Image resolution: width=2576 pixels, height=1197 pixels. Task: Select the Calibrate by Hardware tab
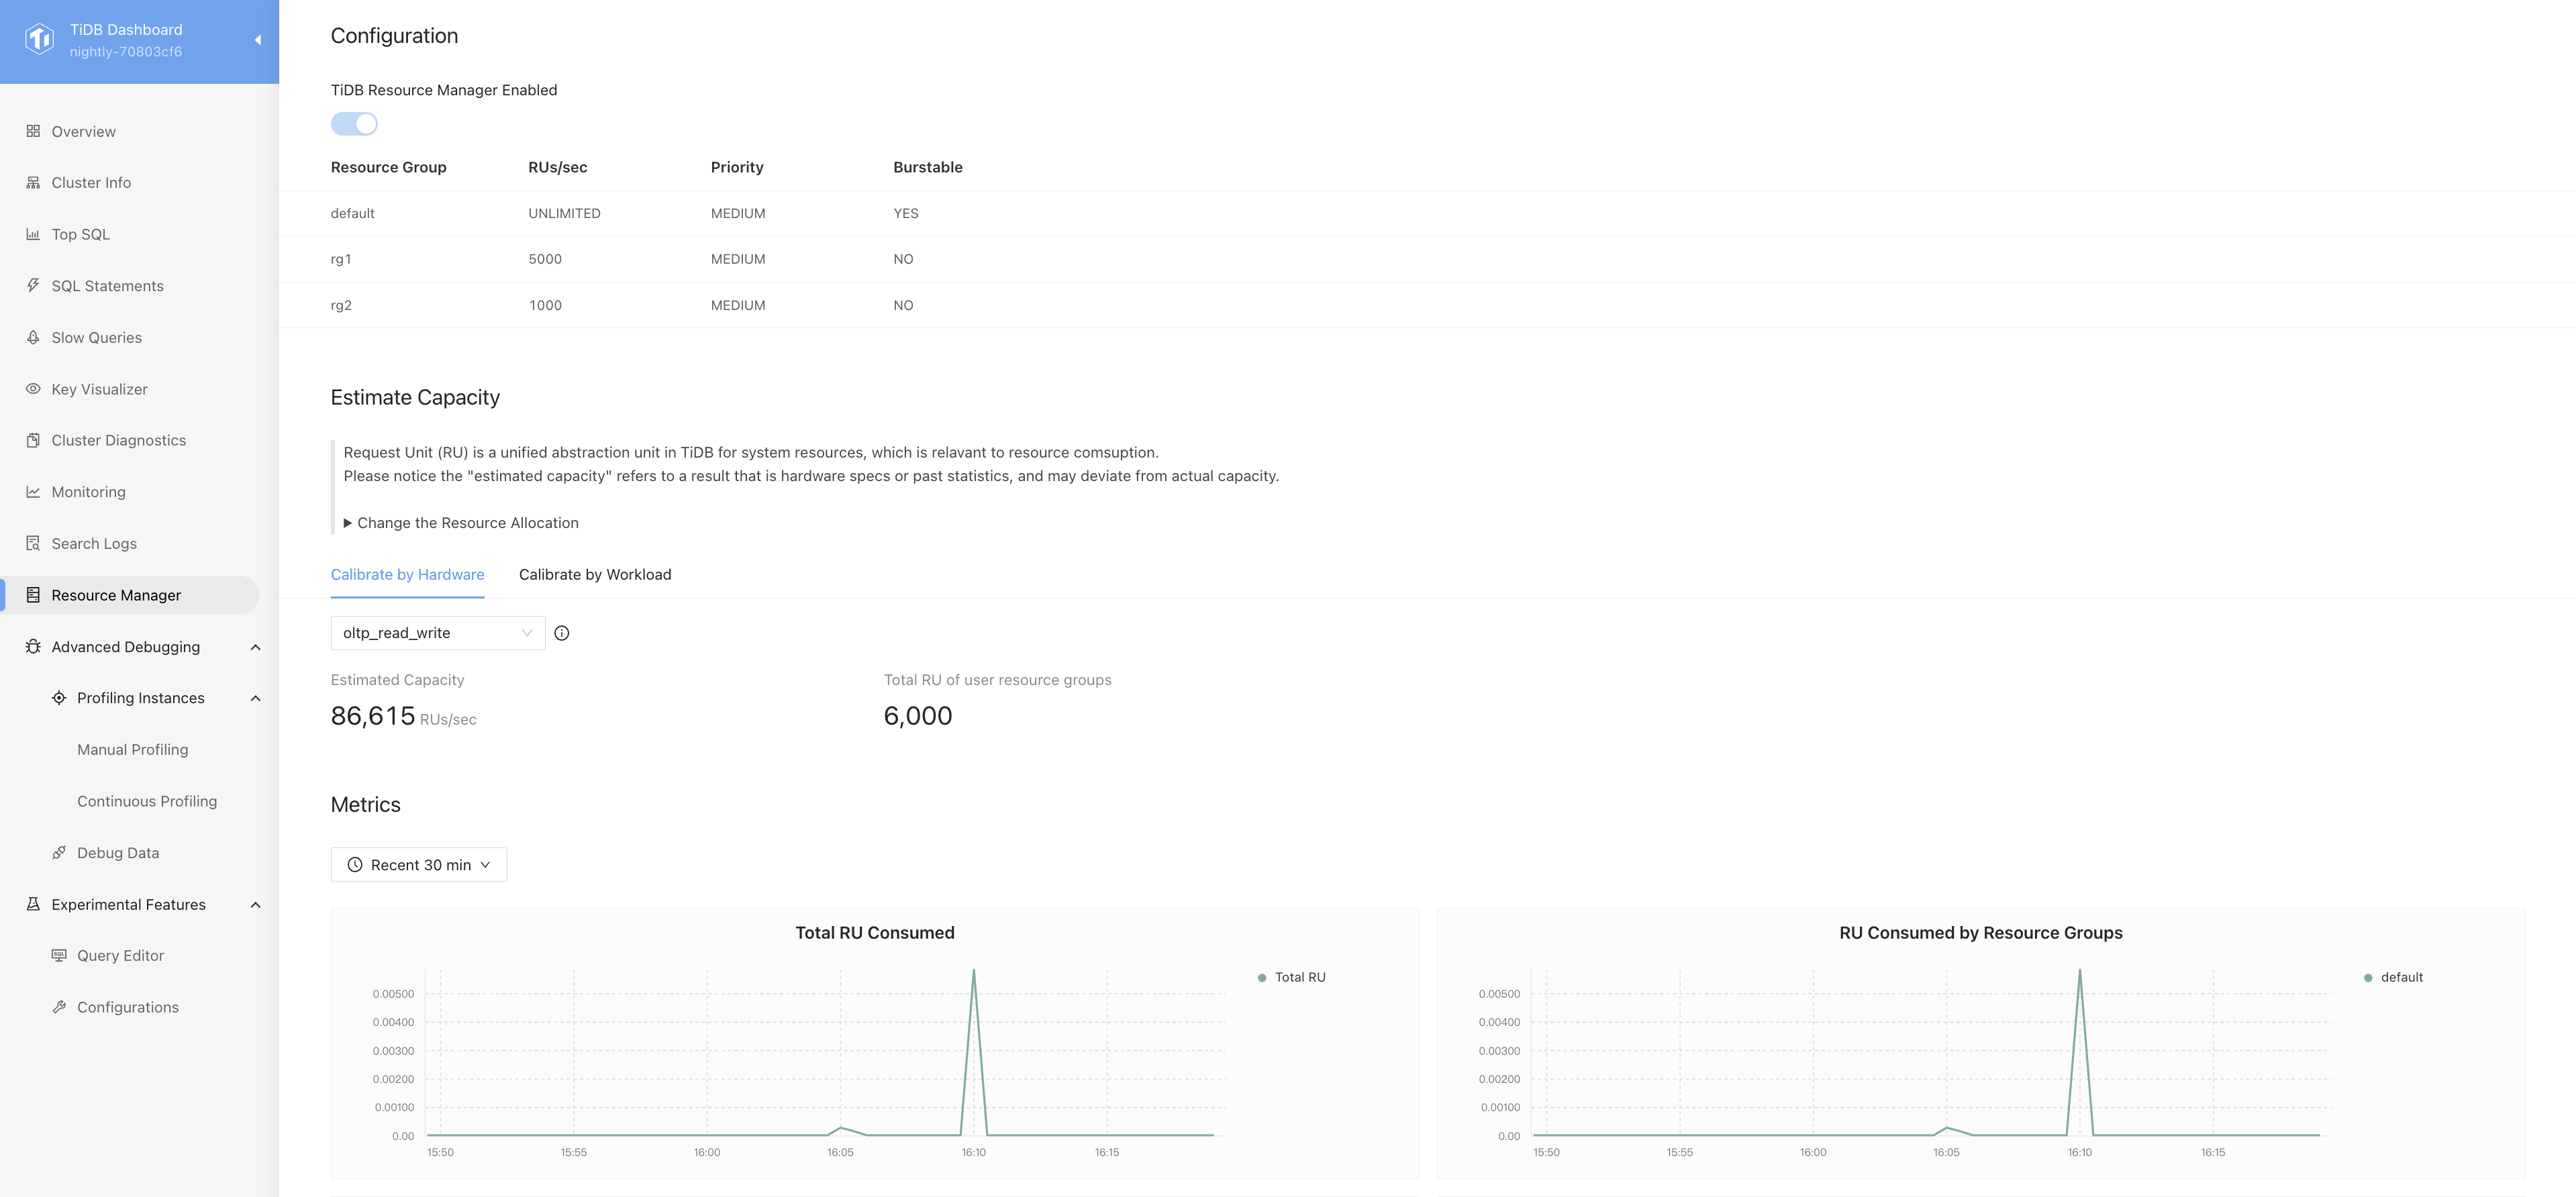pyautogui.click(x=407, y=575)
